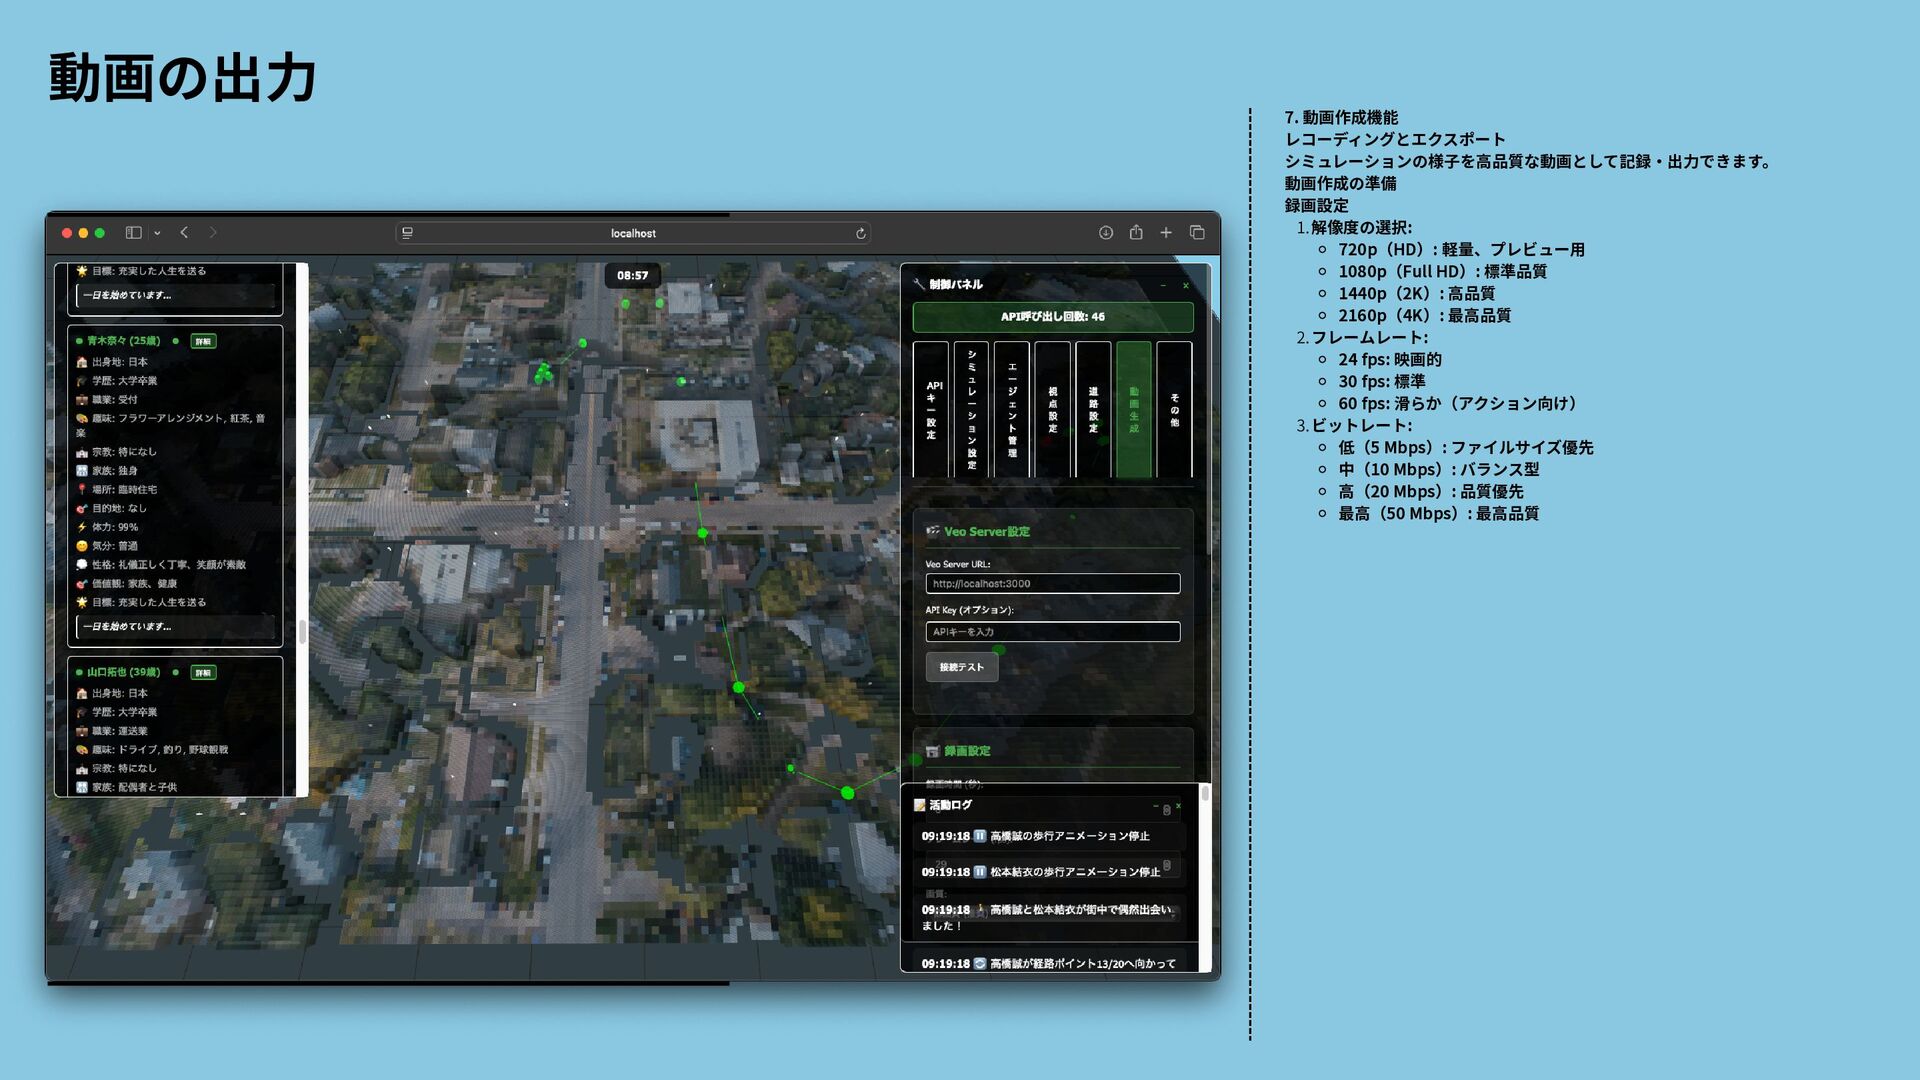The image size is (1920, 1080).
Task: Open the エージェント管理 tab
Action: tap(1012, 410)
